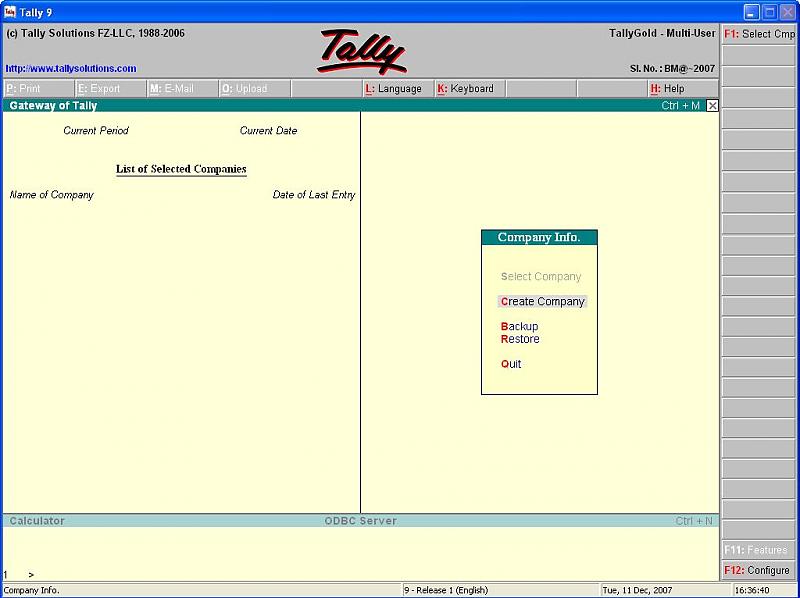Viewport: 800px width, 598px height.
Task: Click the E: Export button
Action: tap(111, 88)
